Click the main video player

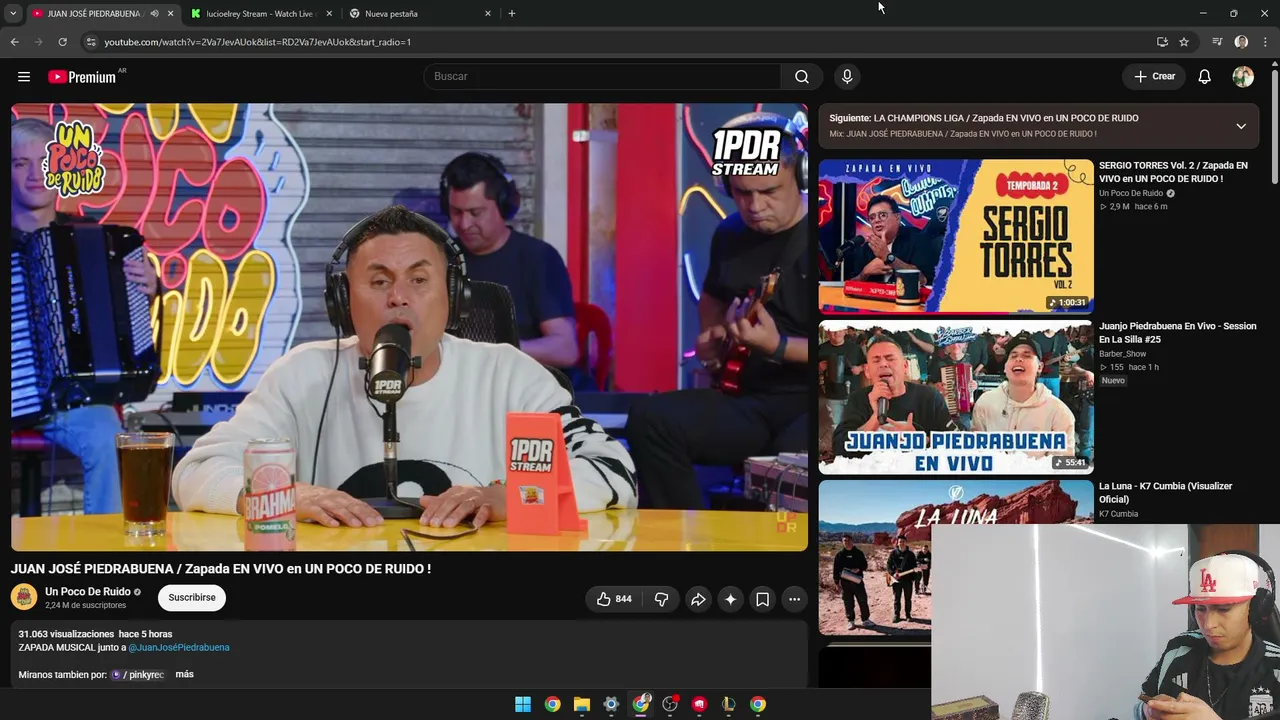(409, 327)
